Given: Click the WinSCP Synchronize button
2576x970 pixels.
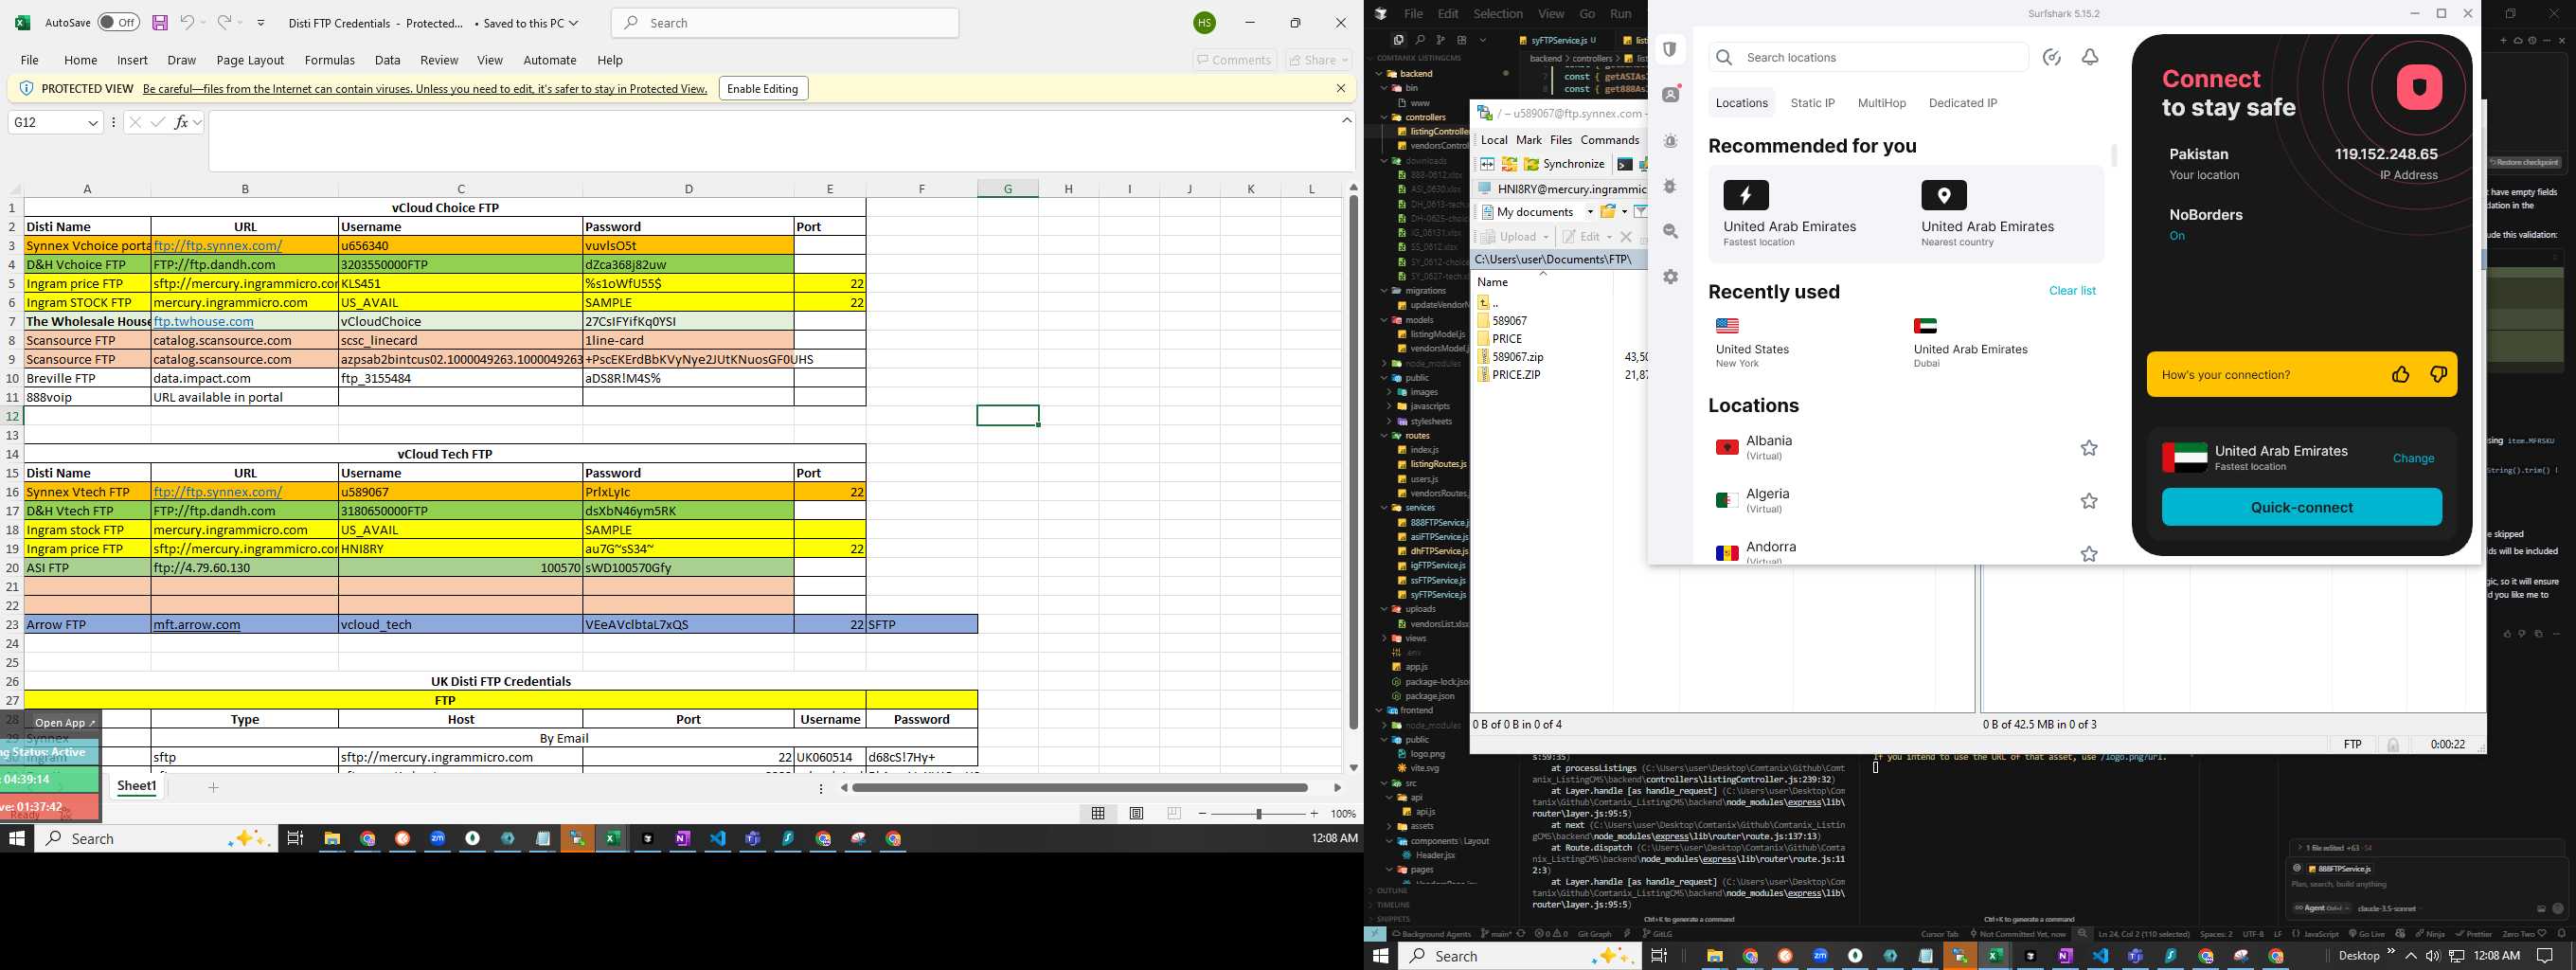Looking at the screenshot, I should pos(1564,164).
